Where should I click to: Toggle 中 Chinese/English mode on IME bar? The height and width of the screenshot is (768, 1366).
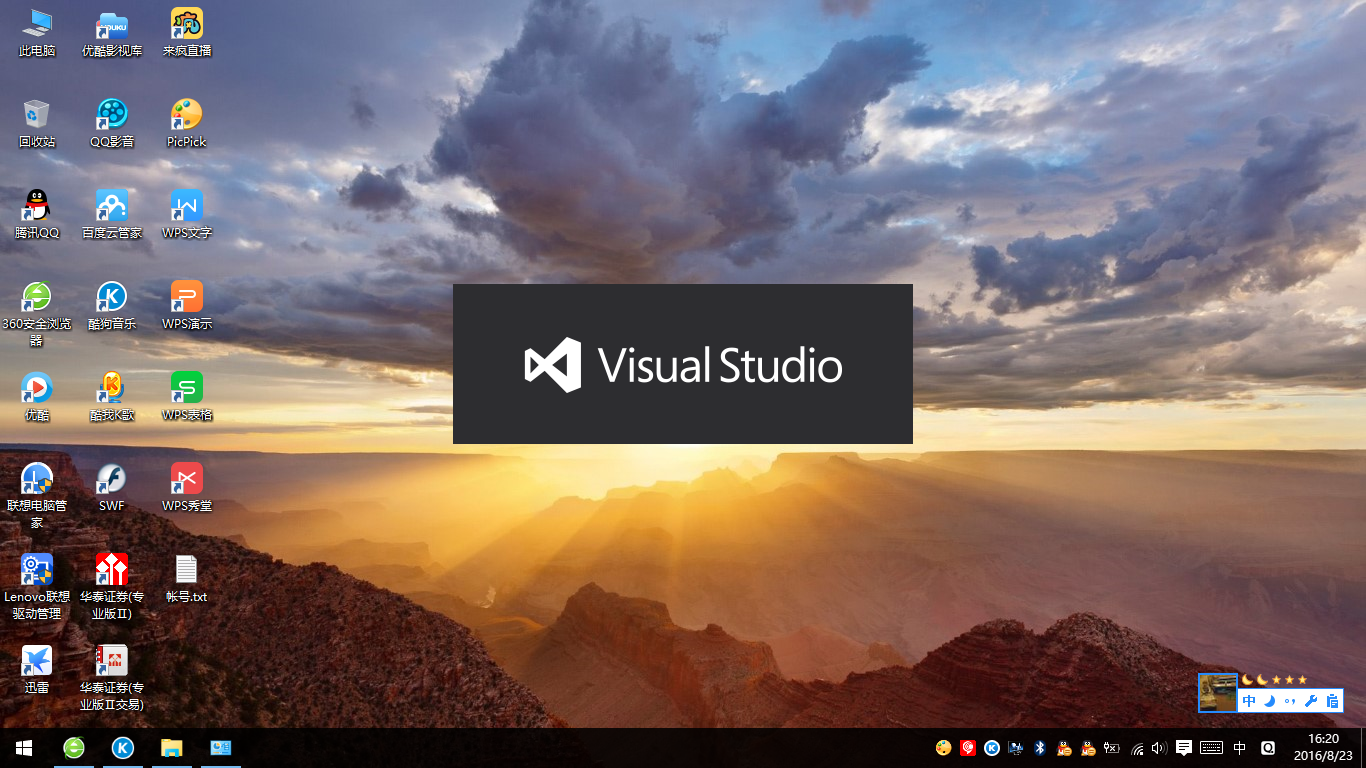coord(1249,701)
